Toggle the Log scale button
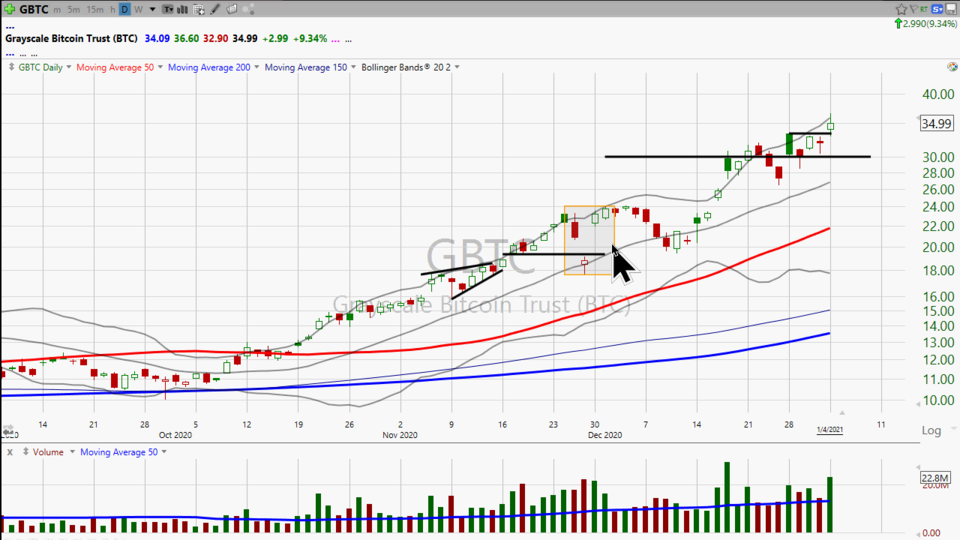This screenshot has height=540, width=960. pos(931,430)
